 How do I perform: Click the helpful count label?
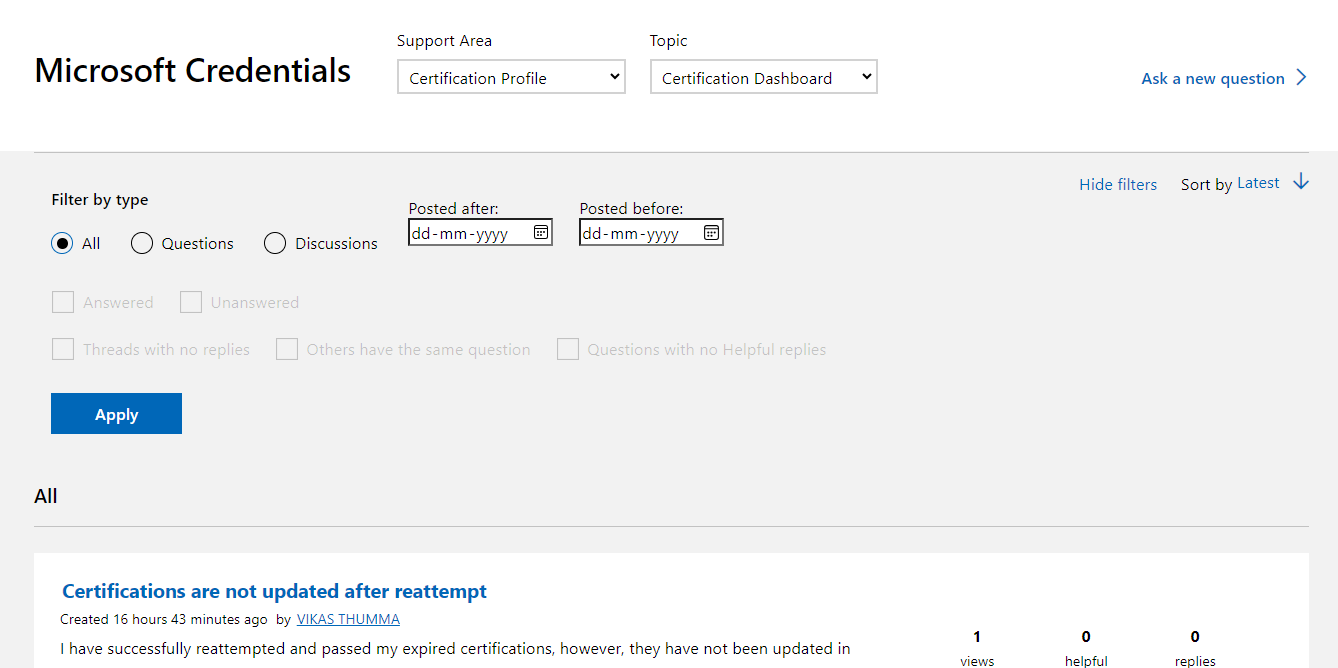pos(1086,660)
